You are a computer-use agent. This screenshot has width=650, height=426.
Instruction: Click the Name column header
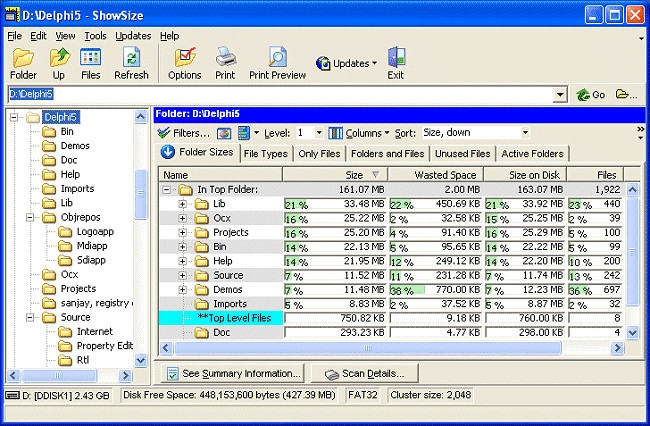221,175
